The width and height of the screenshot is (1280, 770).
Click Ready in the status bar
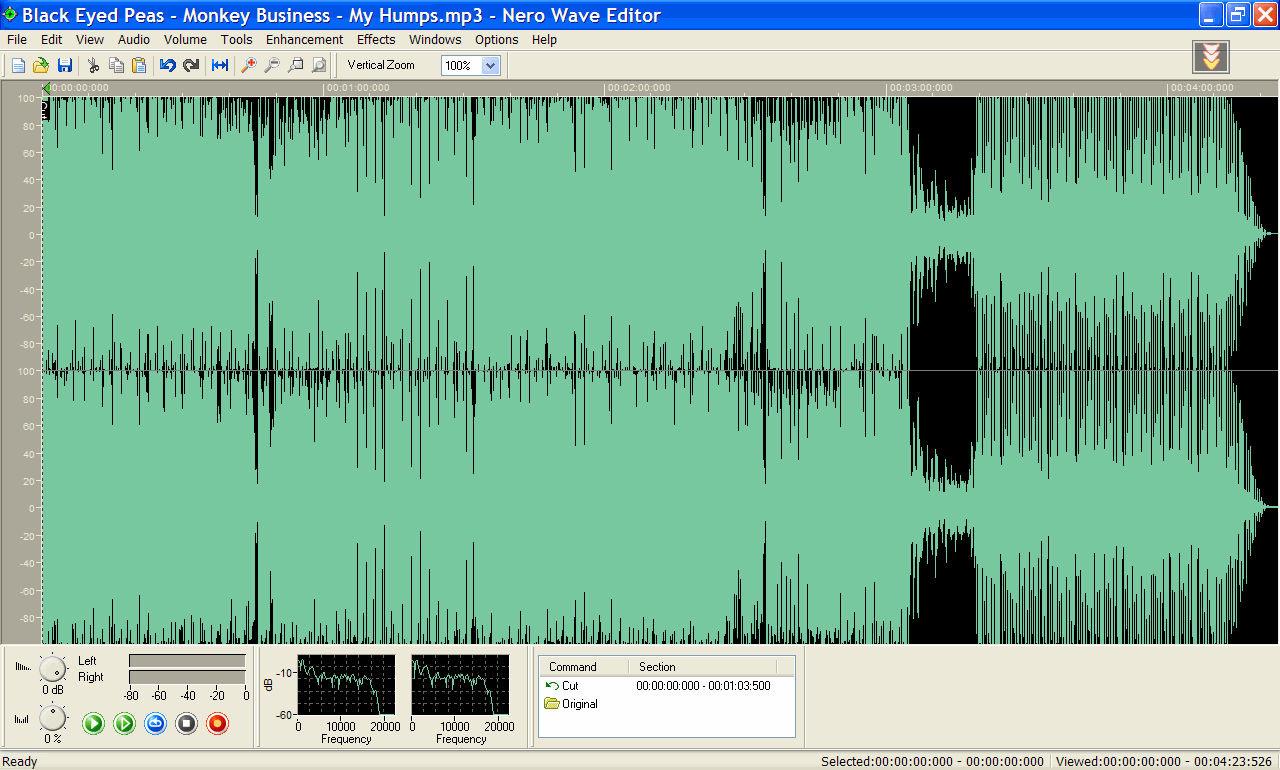pos(20,762)
